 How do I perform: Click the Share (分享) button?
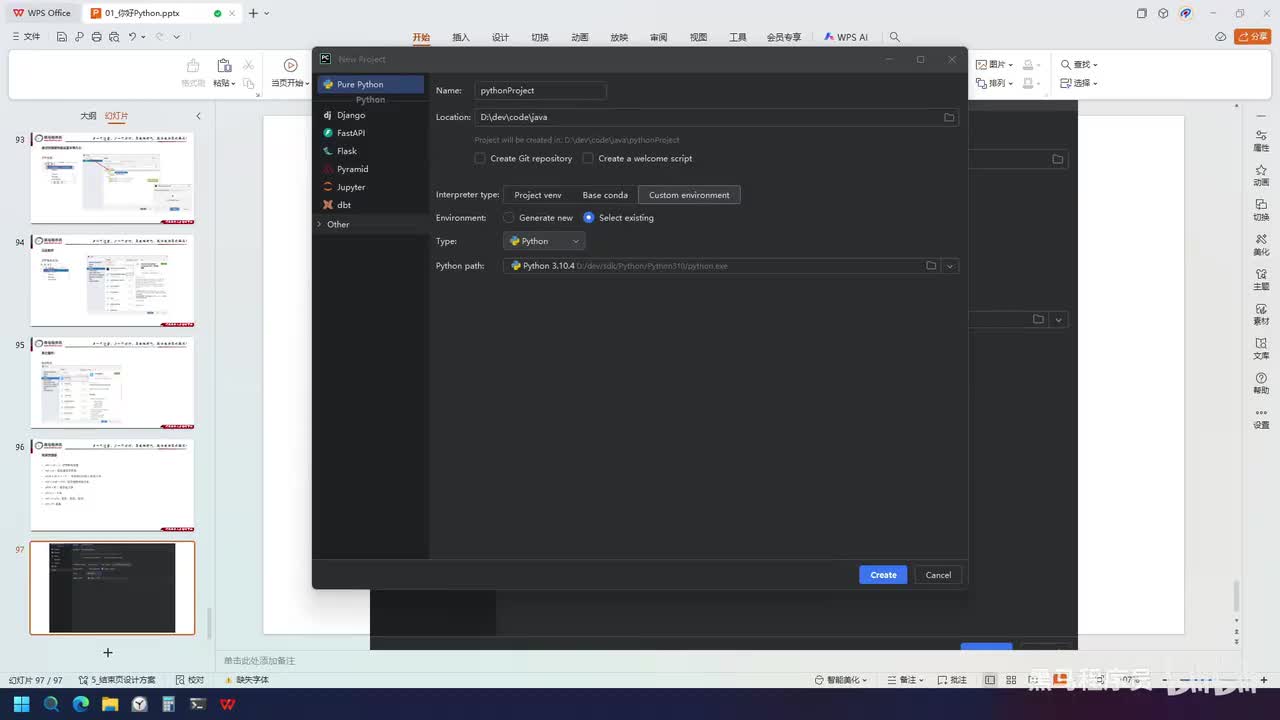1252,37
